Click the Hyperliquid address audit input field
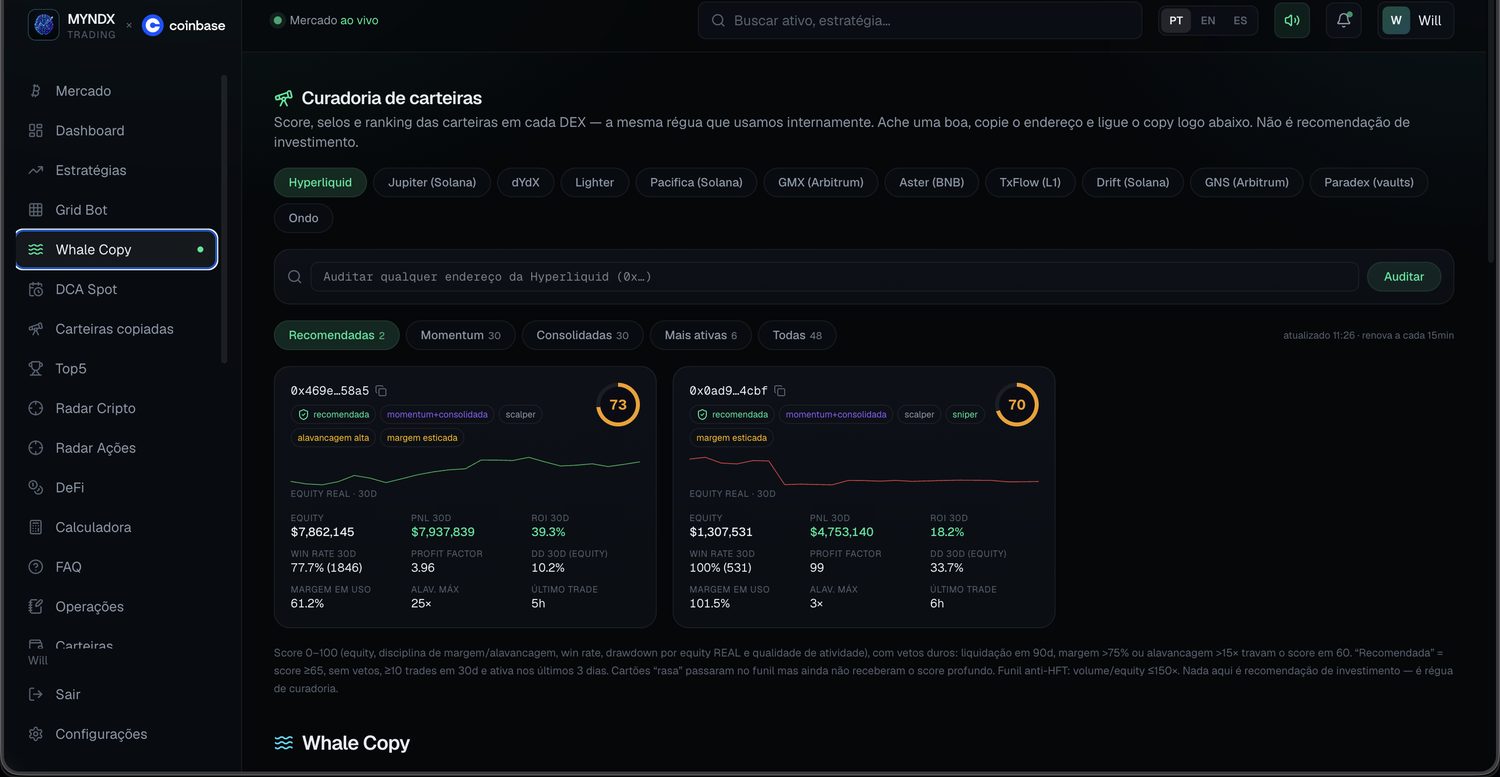 click(x=834, y=276)
